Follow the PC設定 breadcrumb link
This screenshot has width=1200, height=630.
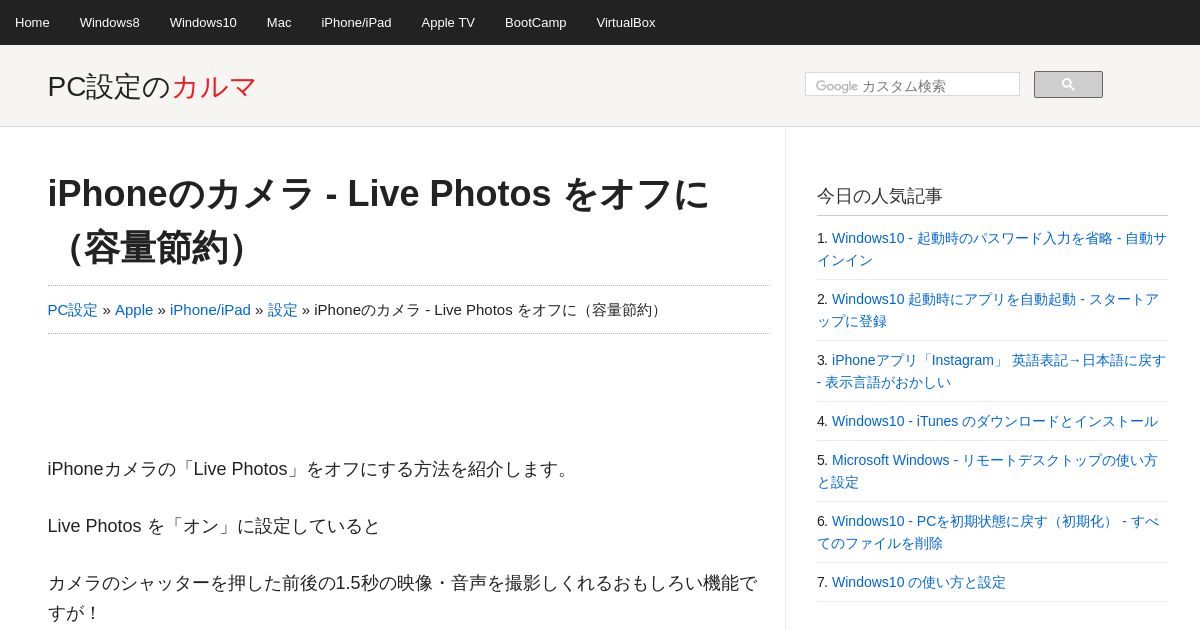(73, 310)
